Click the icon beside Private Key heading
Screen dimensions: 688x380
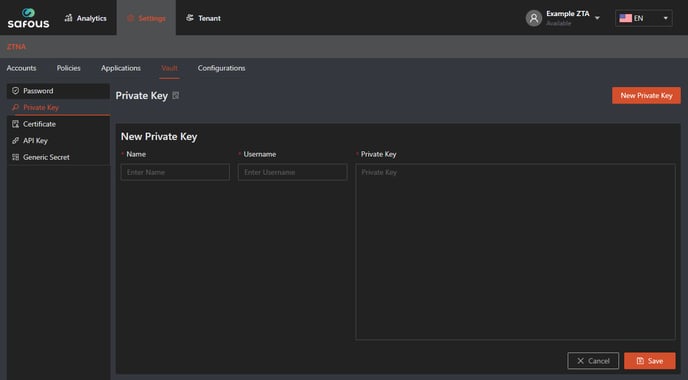176,96
